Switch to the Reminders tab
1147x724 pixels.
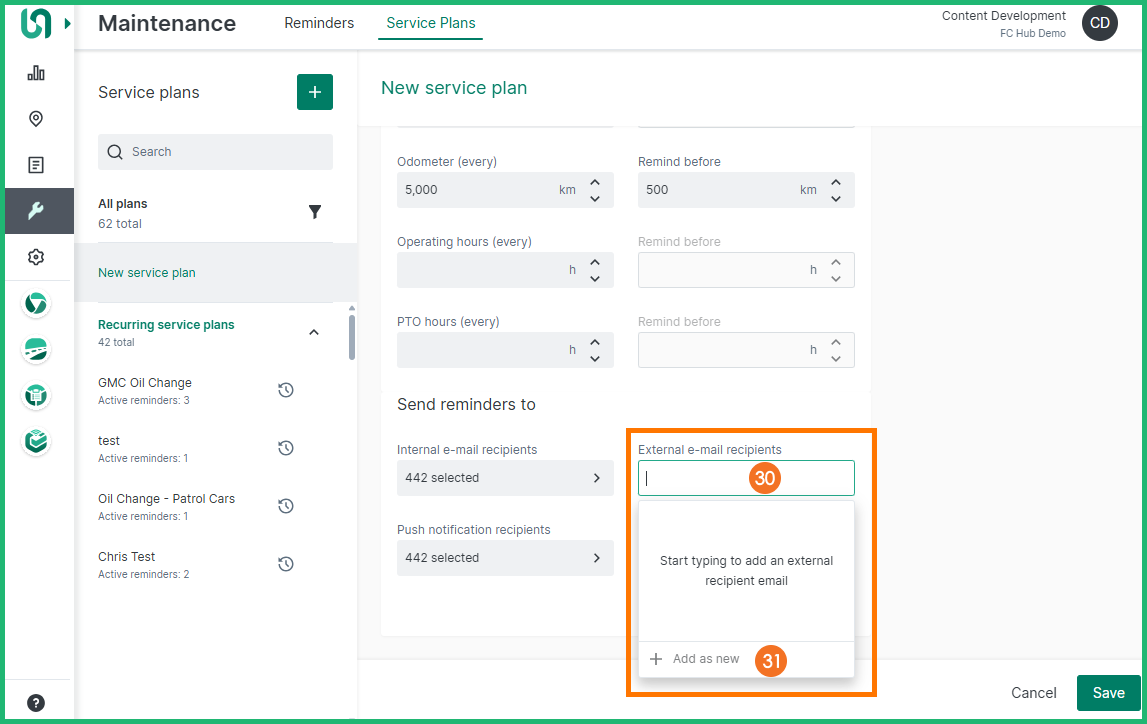319,23
